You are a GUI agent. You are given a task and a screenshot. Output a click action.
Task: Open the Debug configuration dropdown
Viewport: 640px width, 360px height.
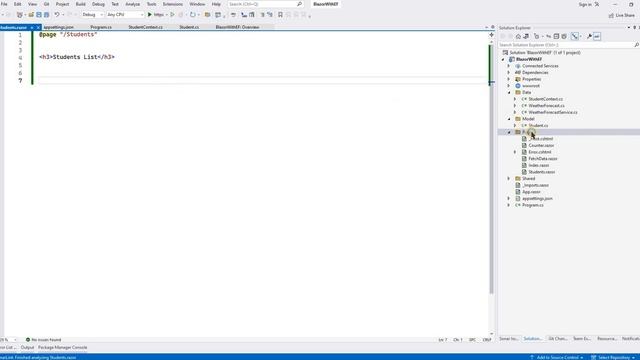[92, 15]
